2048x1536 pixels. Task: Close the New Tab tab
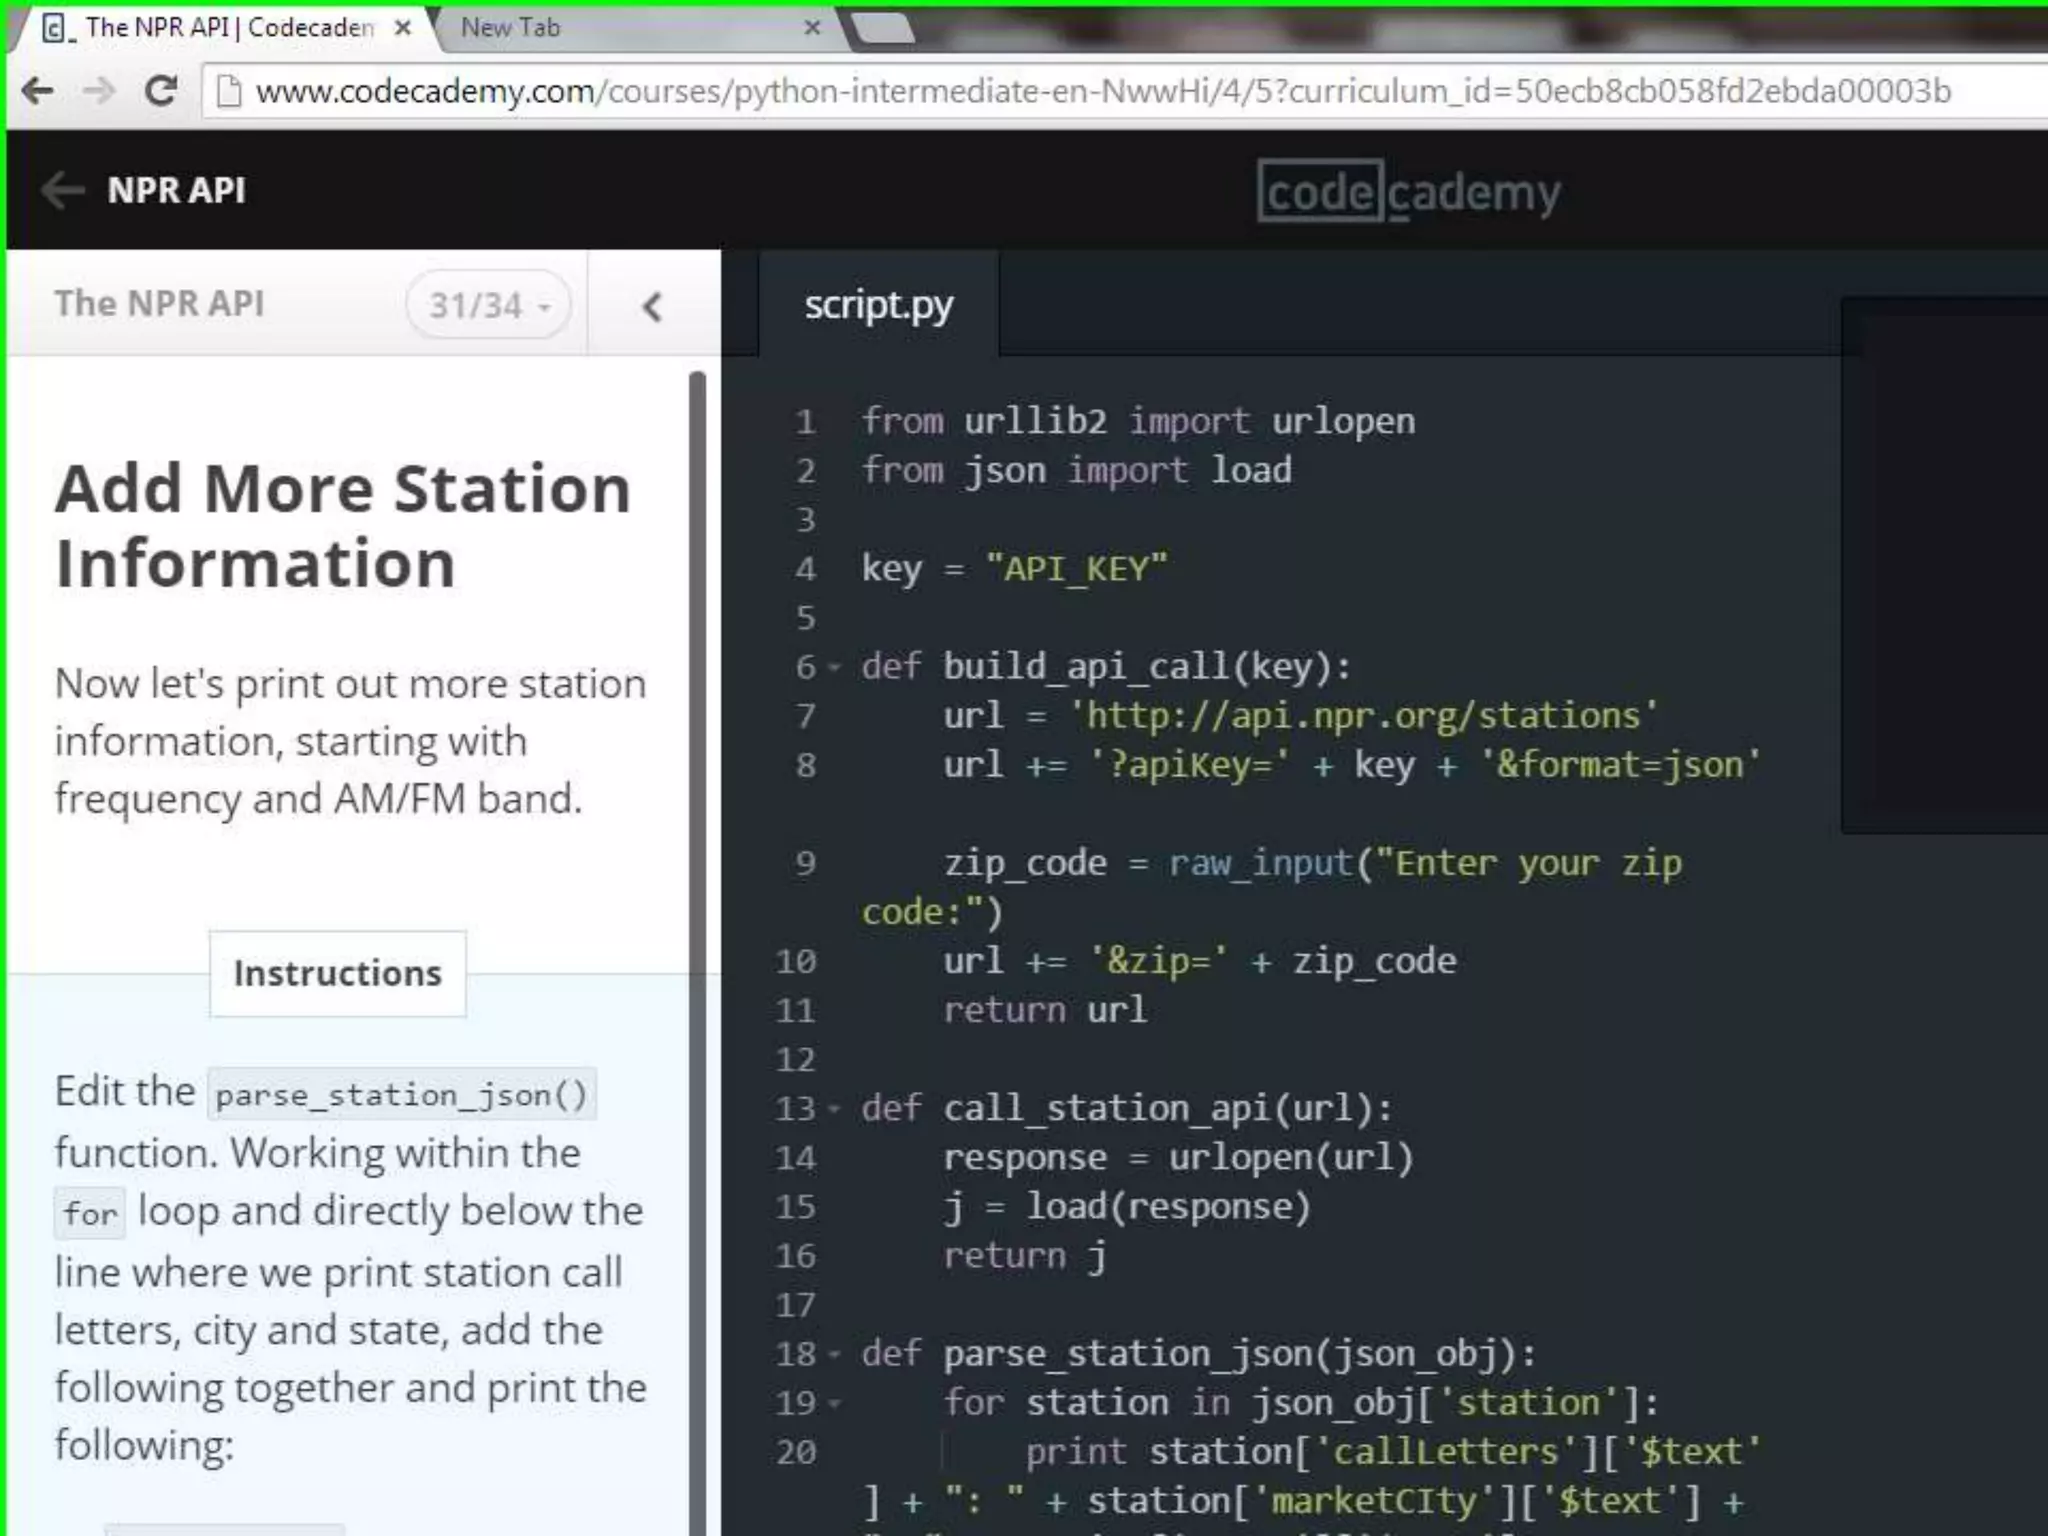coord(813,27)
